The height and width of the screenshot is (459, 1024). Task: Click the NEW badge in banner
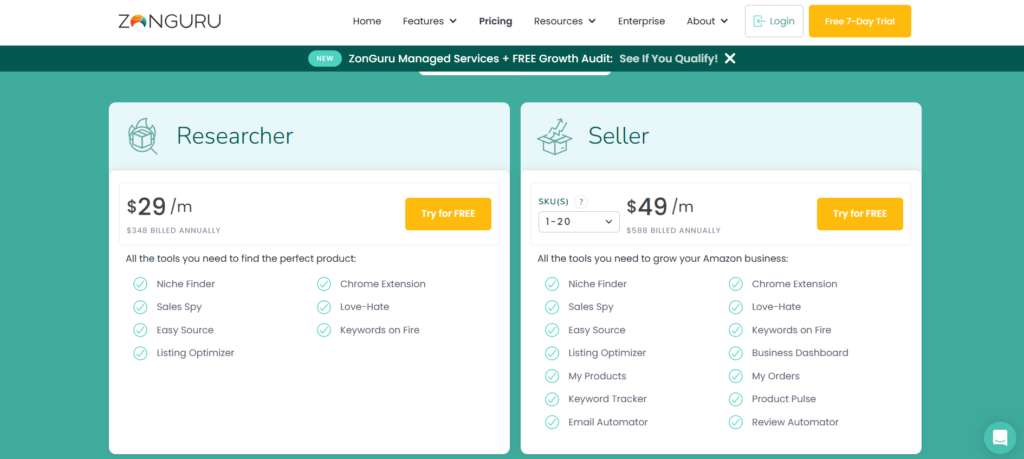tap(324, 58)
